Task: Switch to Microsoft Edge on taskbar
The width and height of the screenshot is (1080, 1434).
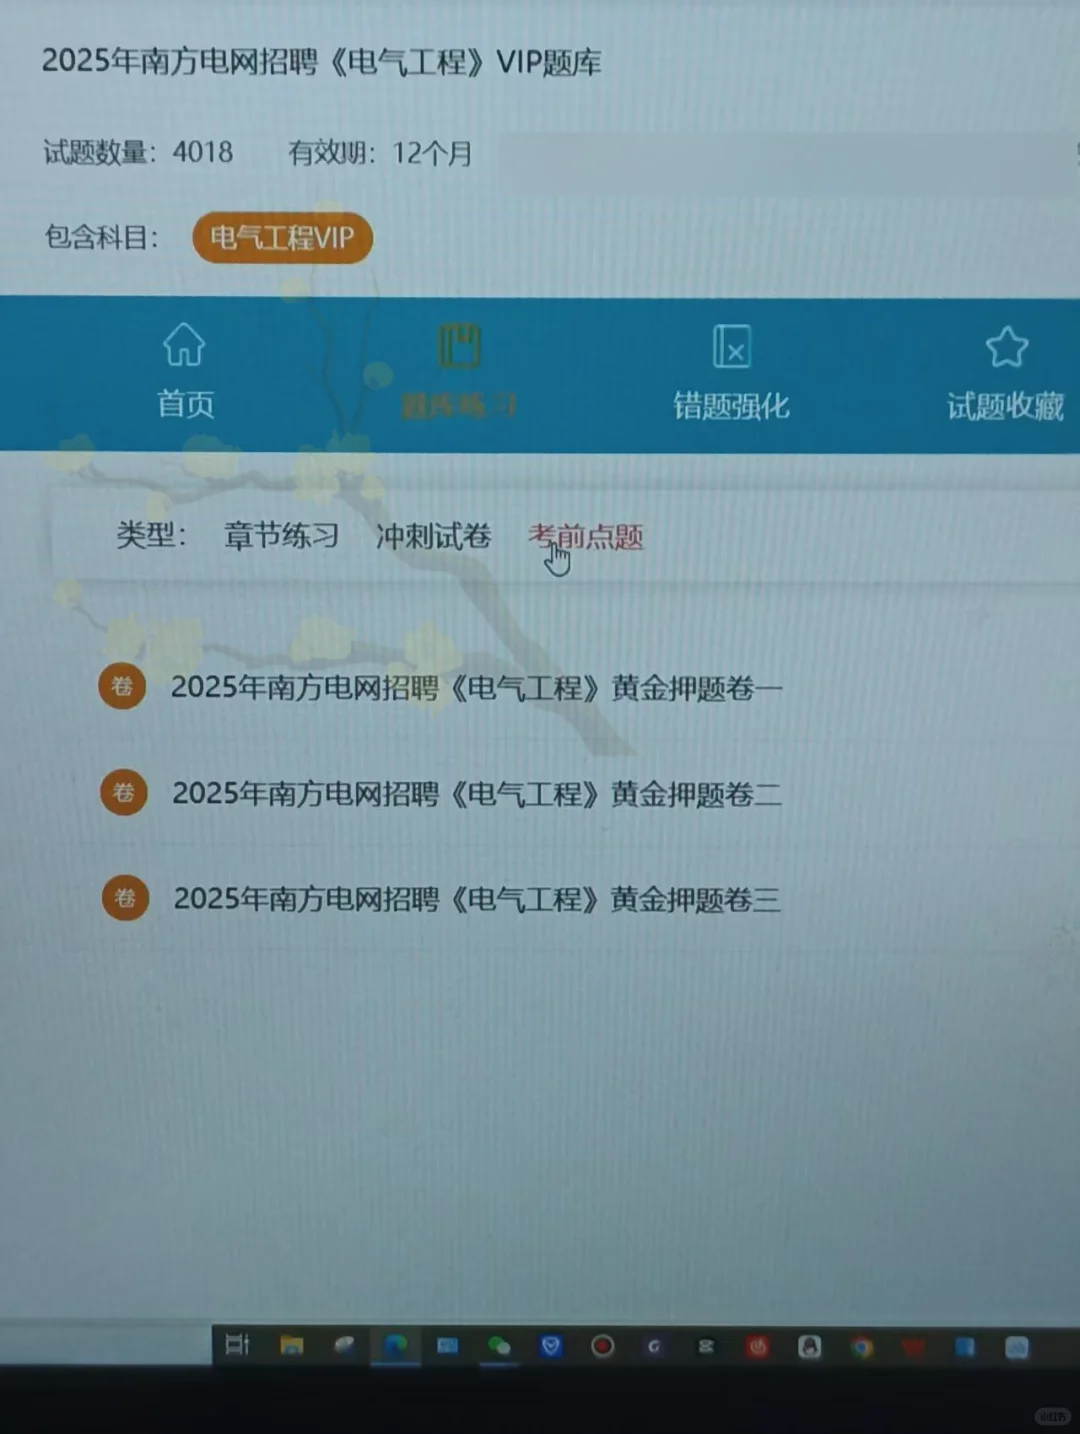Action: [395, 1346]
